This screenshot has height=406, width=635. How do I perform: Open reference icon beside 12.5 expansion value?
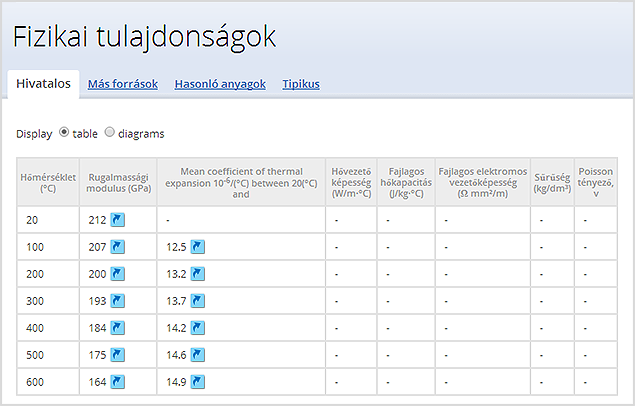198,247
